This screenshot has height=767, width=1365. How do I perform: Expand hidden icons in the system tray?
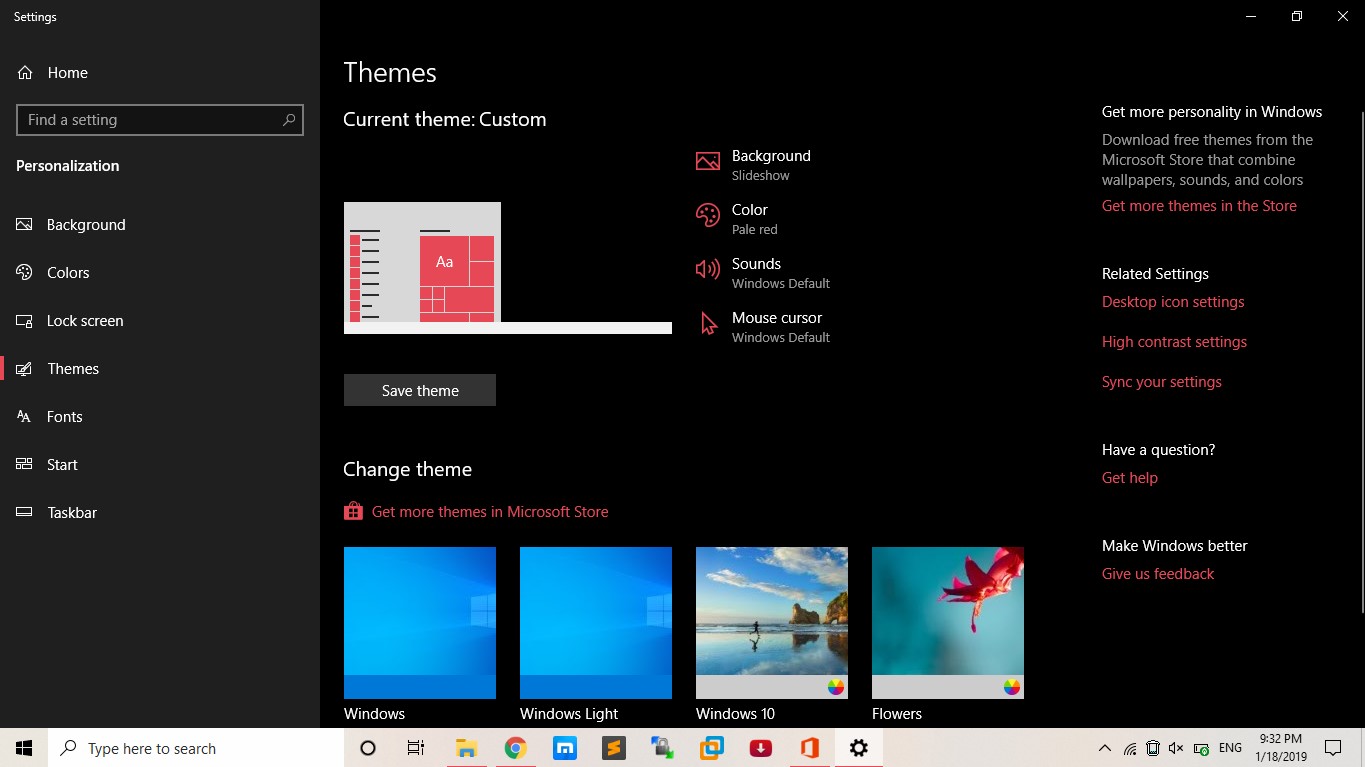click(1104, 747)
